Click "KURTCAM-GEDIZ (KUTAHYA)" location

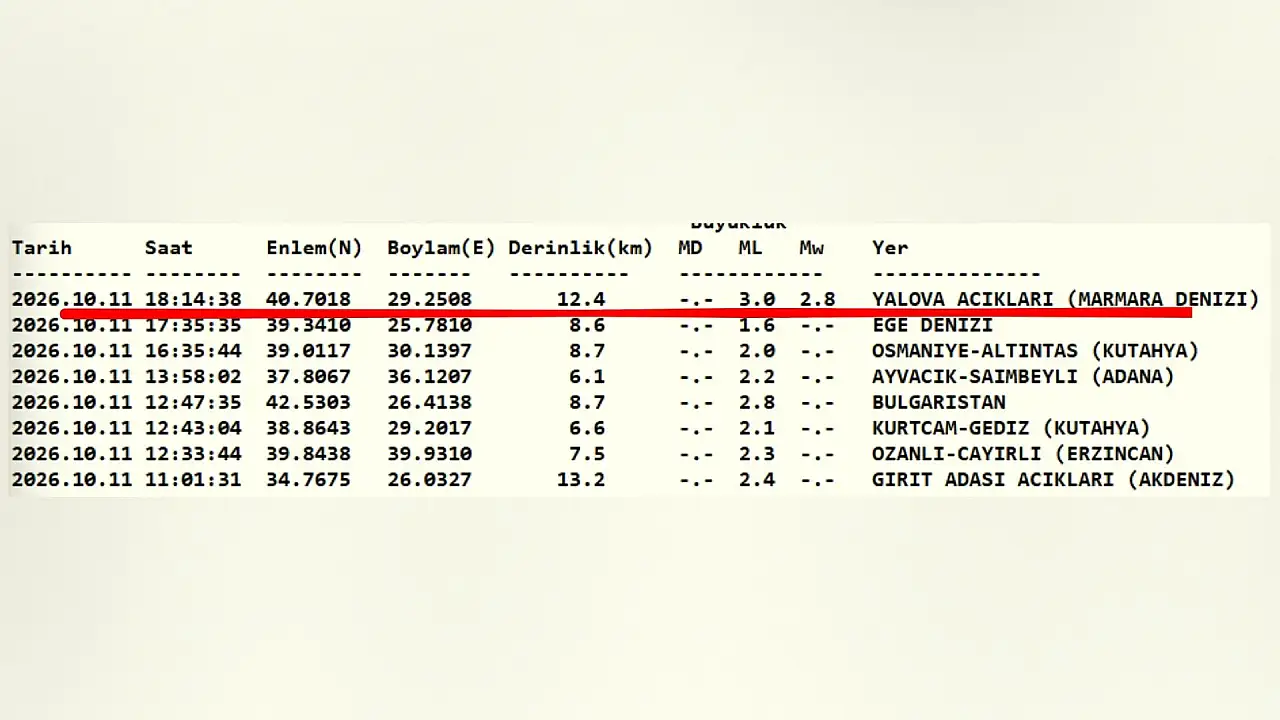coord(1011,428)
